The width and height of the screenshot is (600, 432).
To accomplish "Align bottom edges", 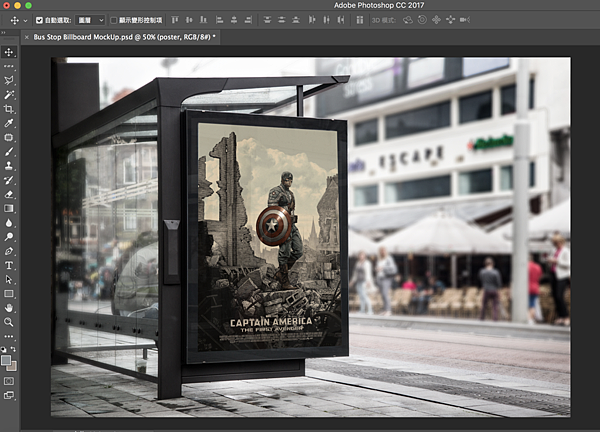I will pyautogui.click(x=204, y=20).
